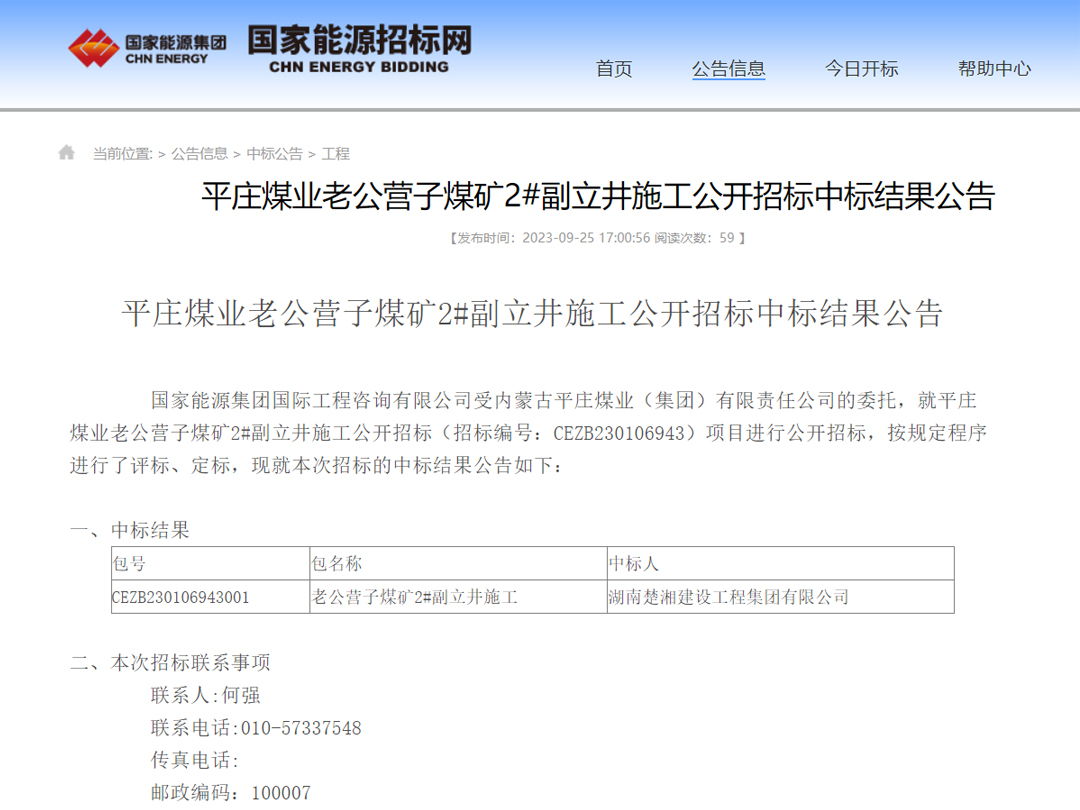The height and width of the screenshot is (810, 1080).
Task: Go to the 首页 menu item
Action: pos(614,69)
